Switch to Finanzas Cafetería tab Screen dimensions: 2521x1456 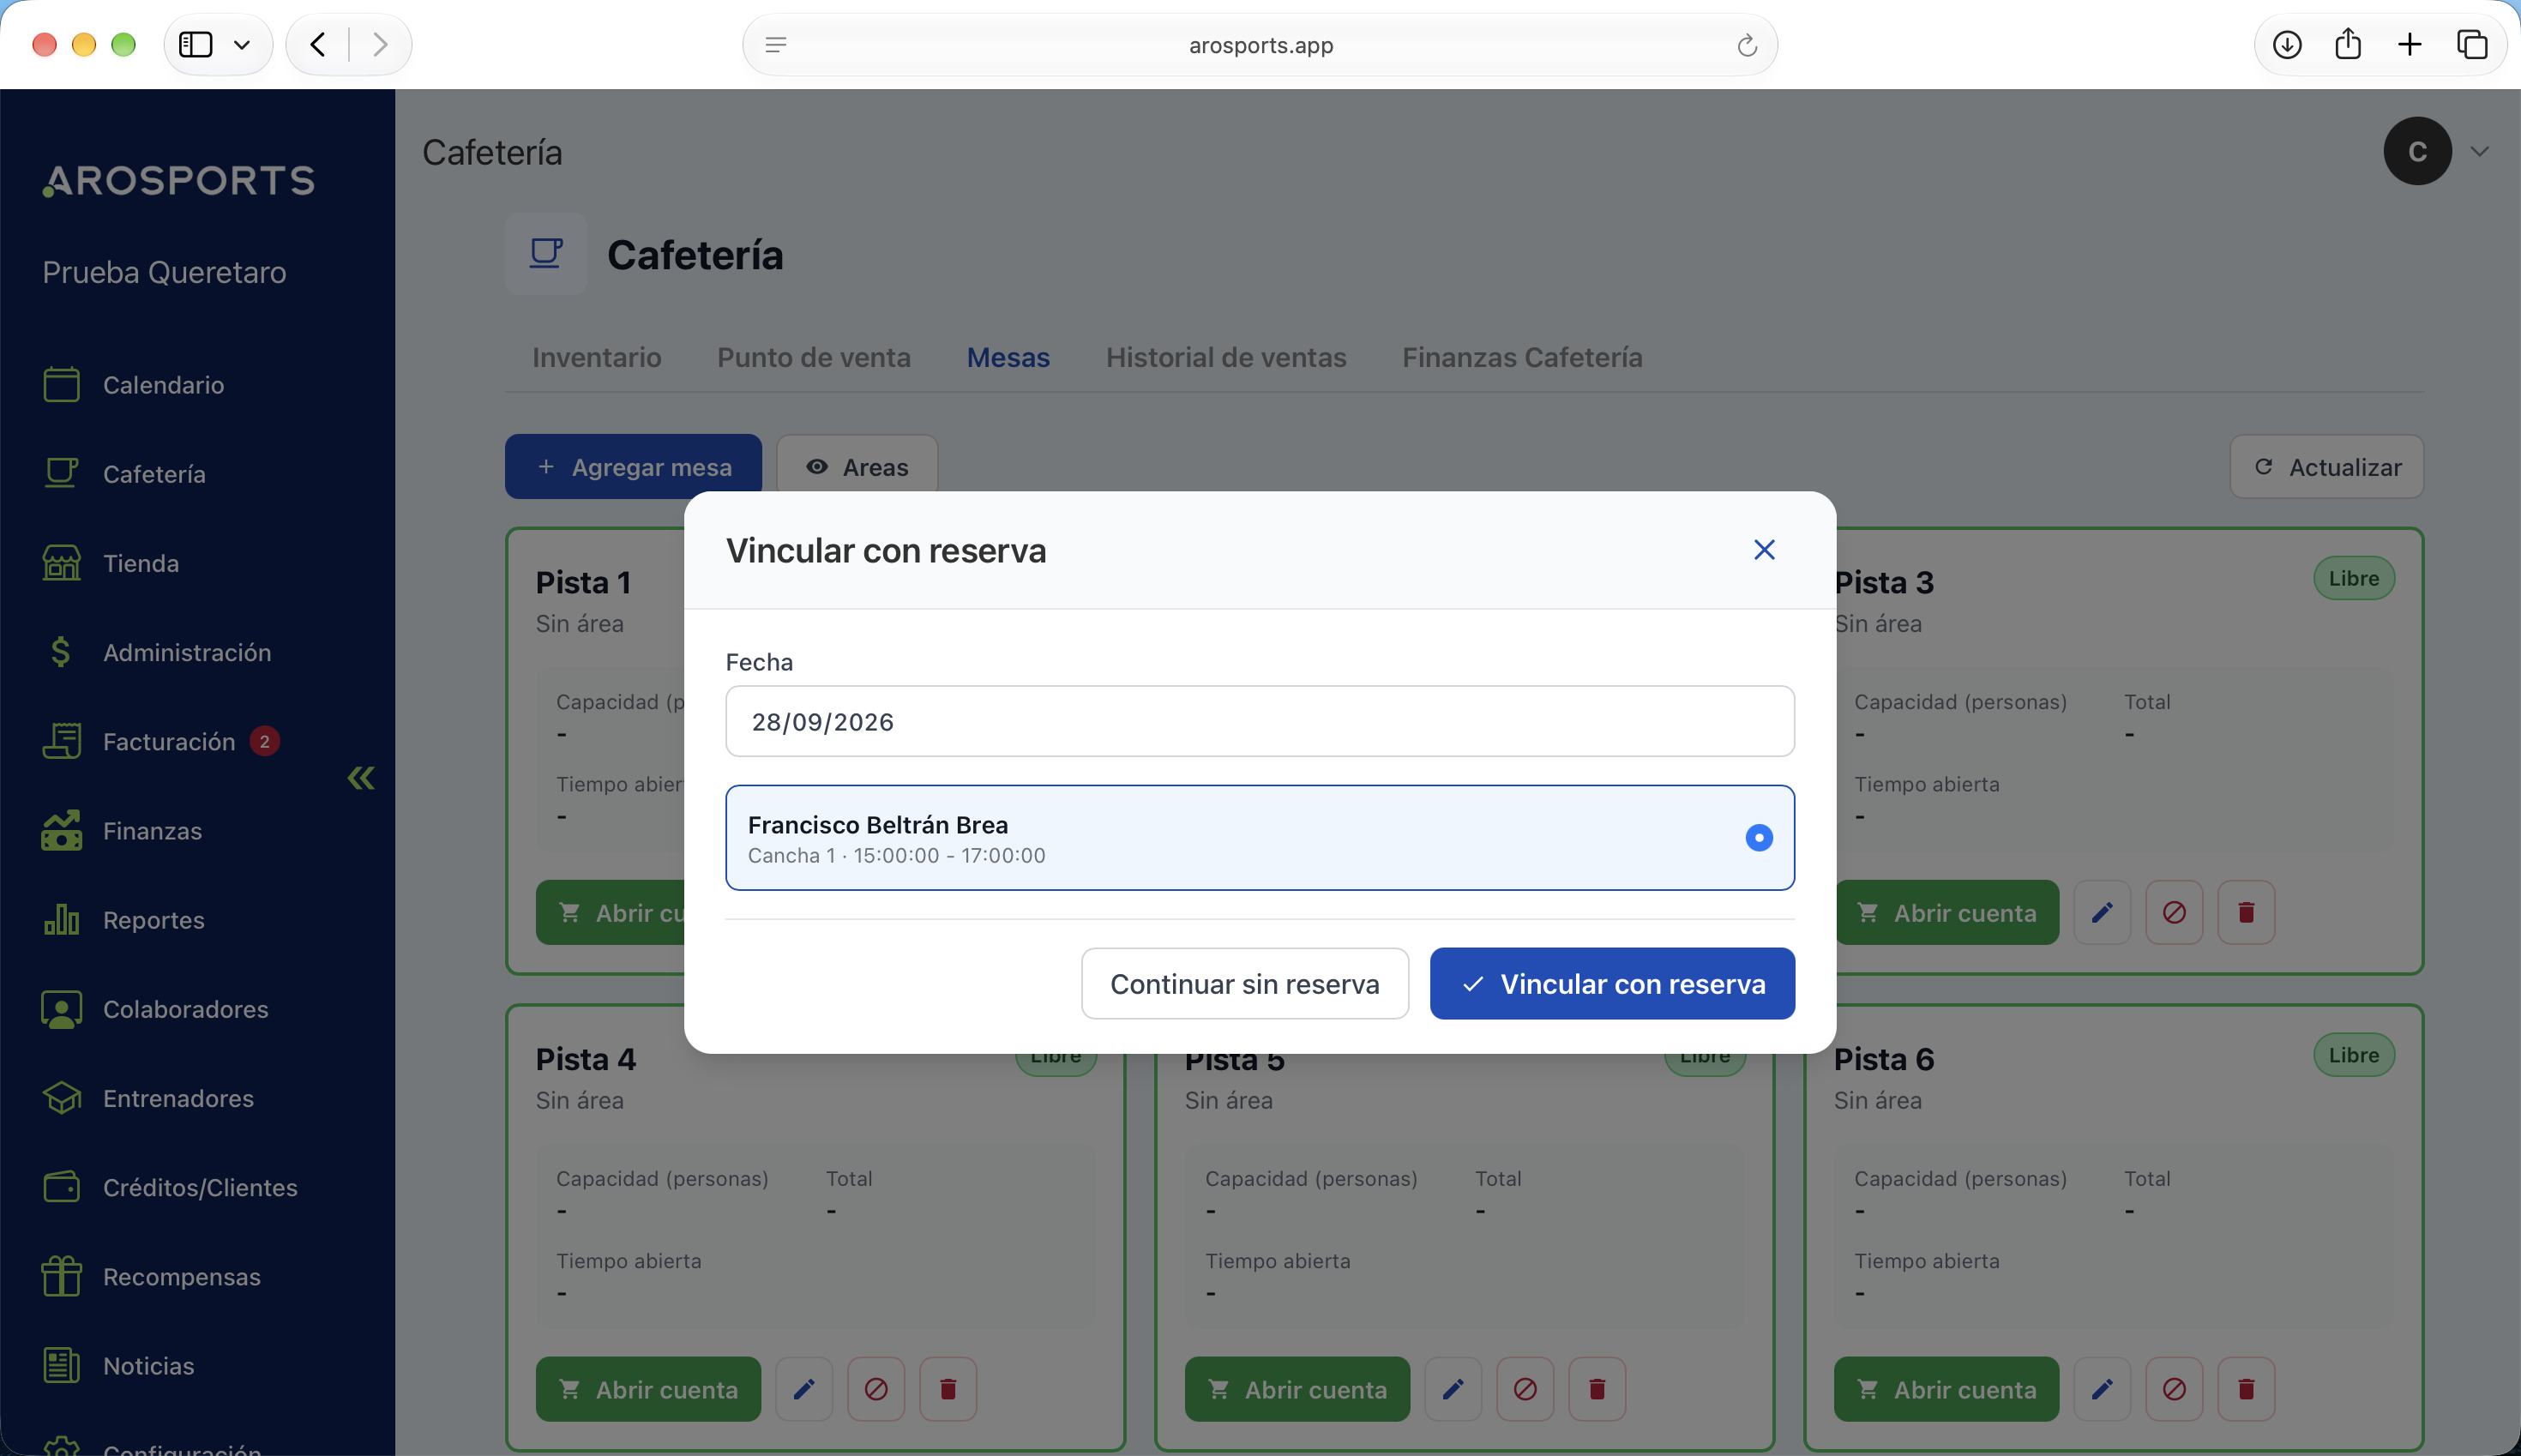click(1522, 357)
